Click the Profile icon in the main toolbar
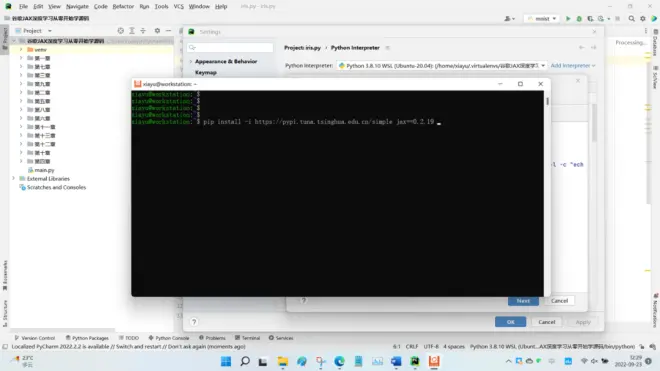Screen dimensions: 660x371 601,19
